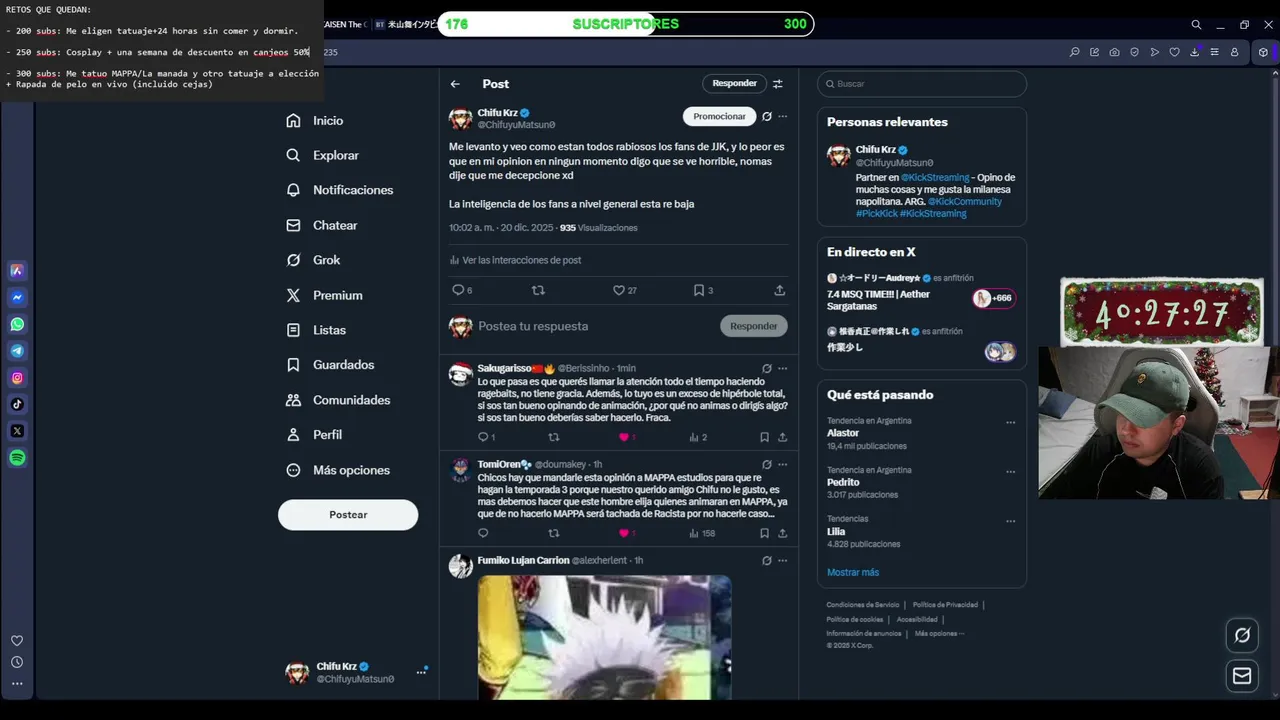Open three-dot menu on TomiOren's reply
1280x720 pixels.
[x=783, y=464]
